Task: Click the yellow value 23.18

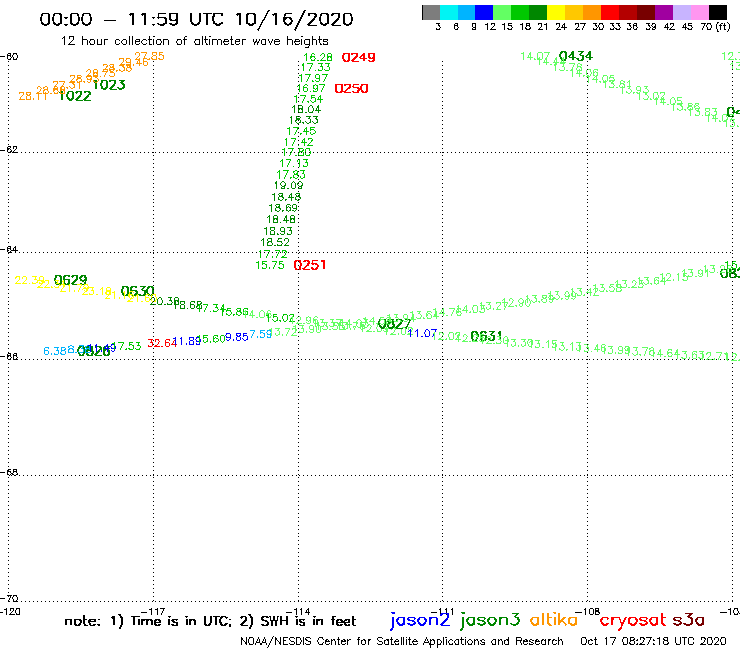Action: pyautogui.click(x=96, y=292)
